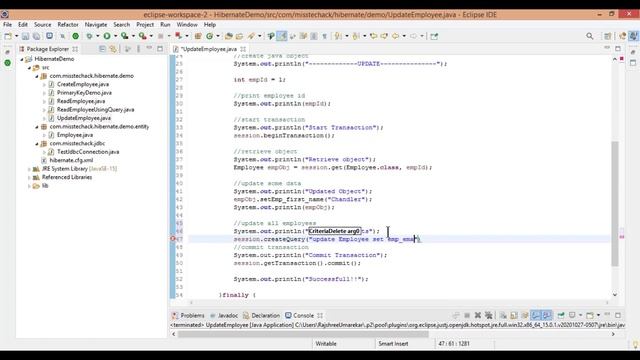
Task: Click the tip lightbulb in status bar
Action: [635, 344]
